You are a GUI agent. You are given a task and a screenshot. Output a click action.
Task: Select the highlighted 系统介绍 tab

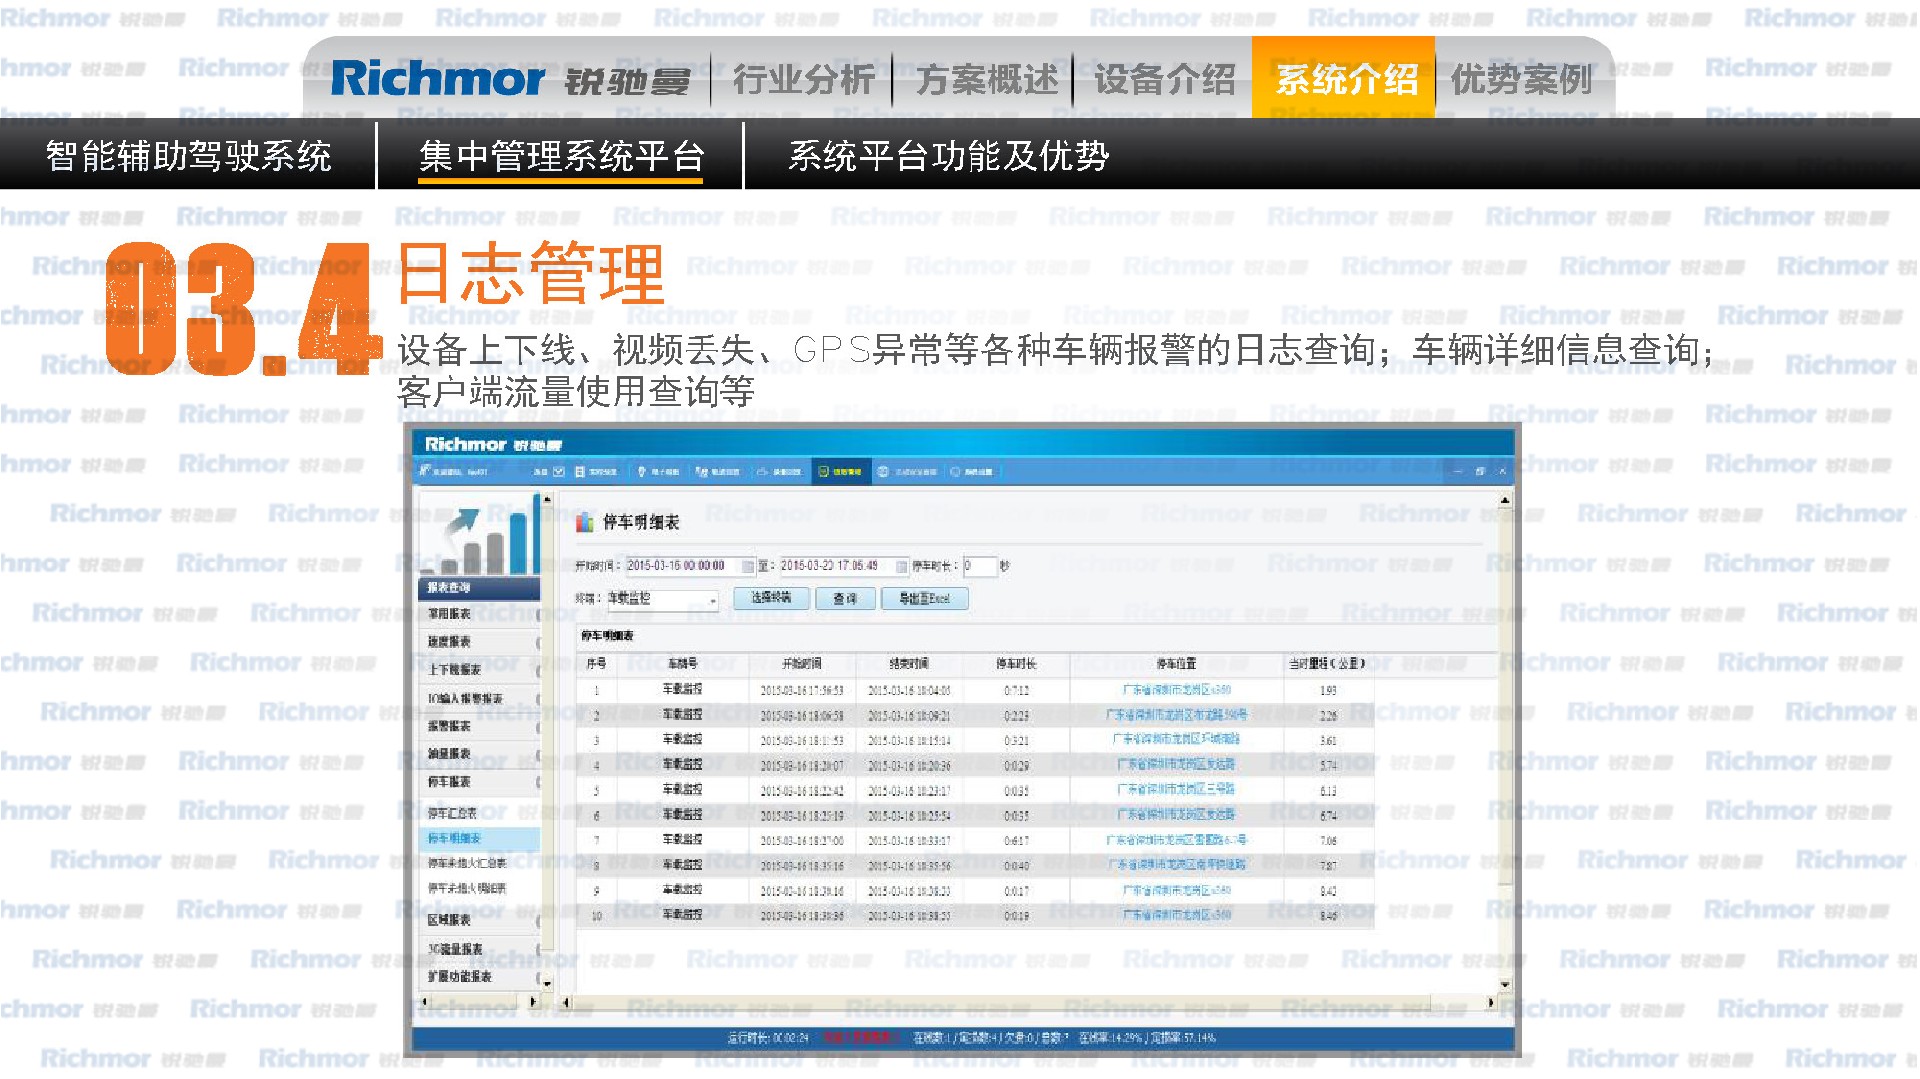click(x=1343, y=78)
